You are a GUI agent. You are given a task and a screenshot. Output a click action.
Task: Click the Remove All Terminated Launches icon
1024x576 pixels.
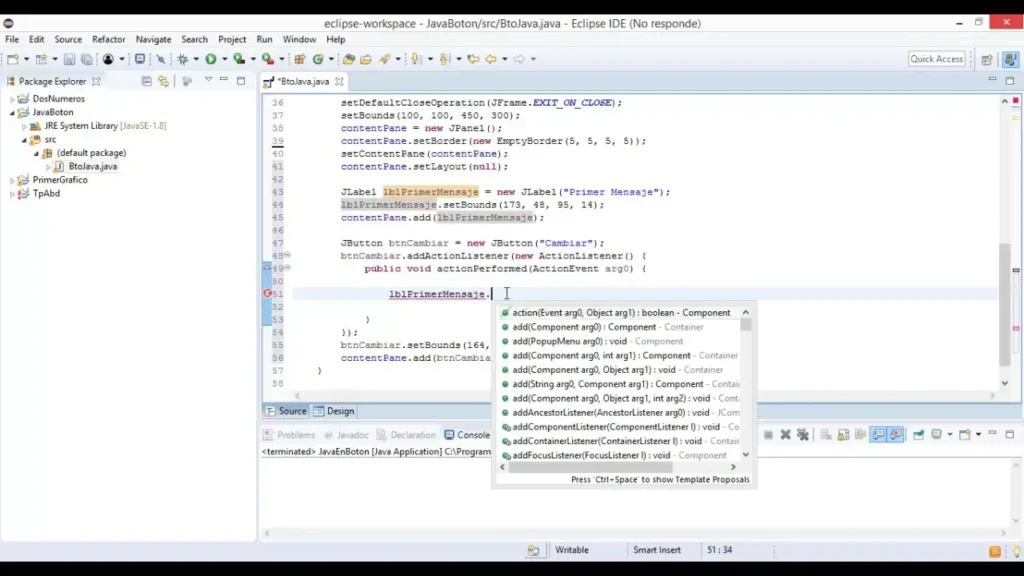pos(802,435)
